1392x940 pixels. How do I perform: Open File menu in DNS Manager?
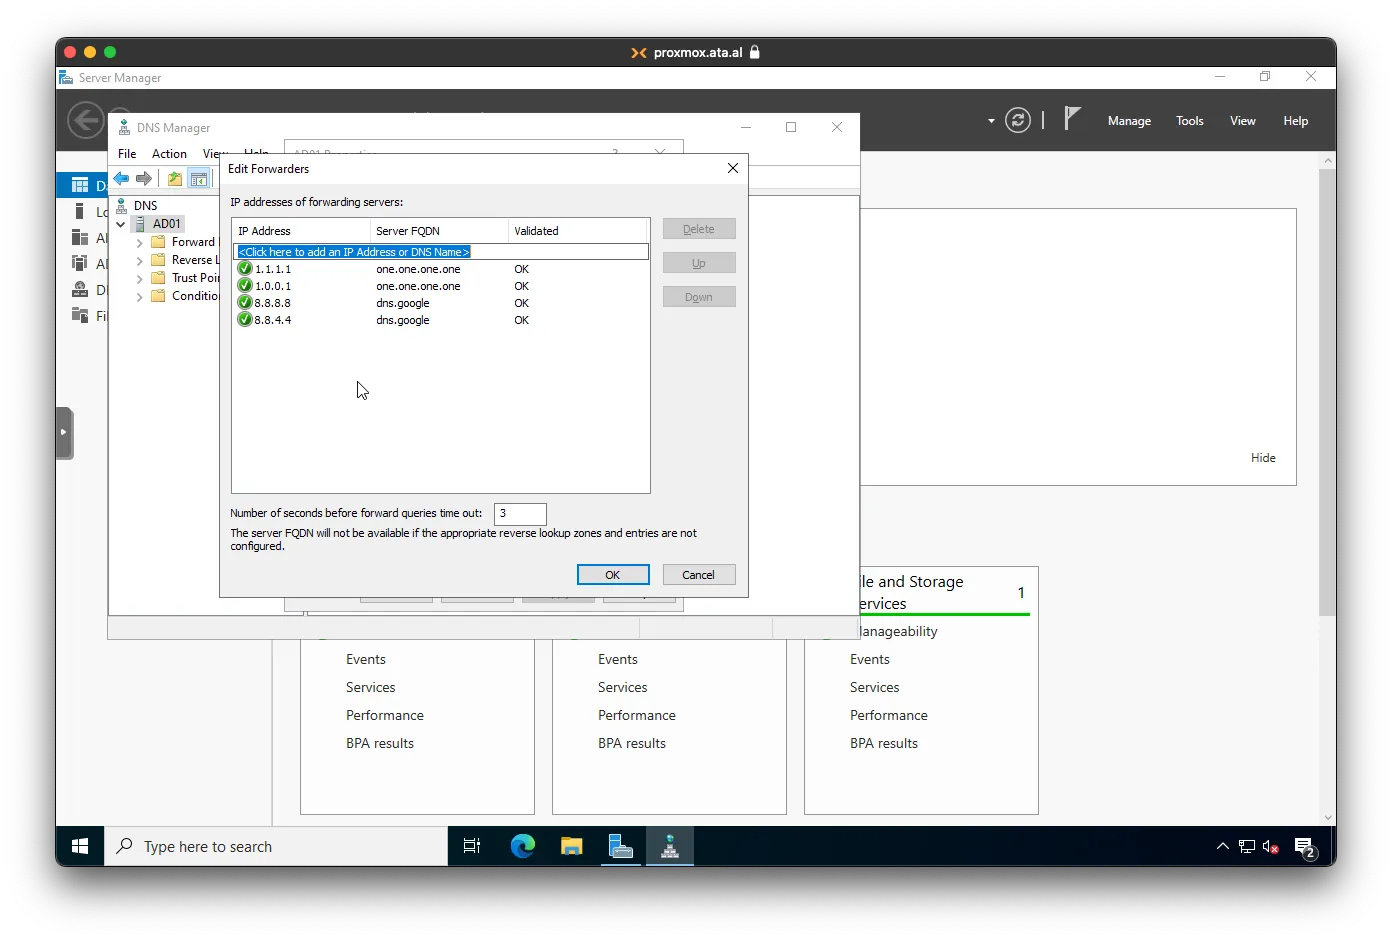tap(127, 154)
